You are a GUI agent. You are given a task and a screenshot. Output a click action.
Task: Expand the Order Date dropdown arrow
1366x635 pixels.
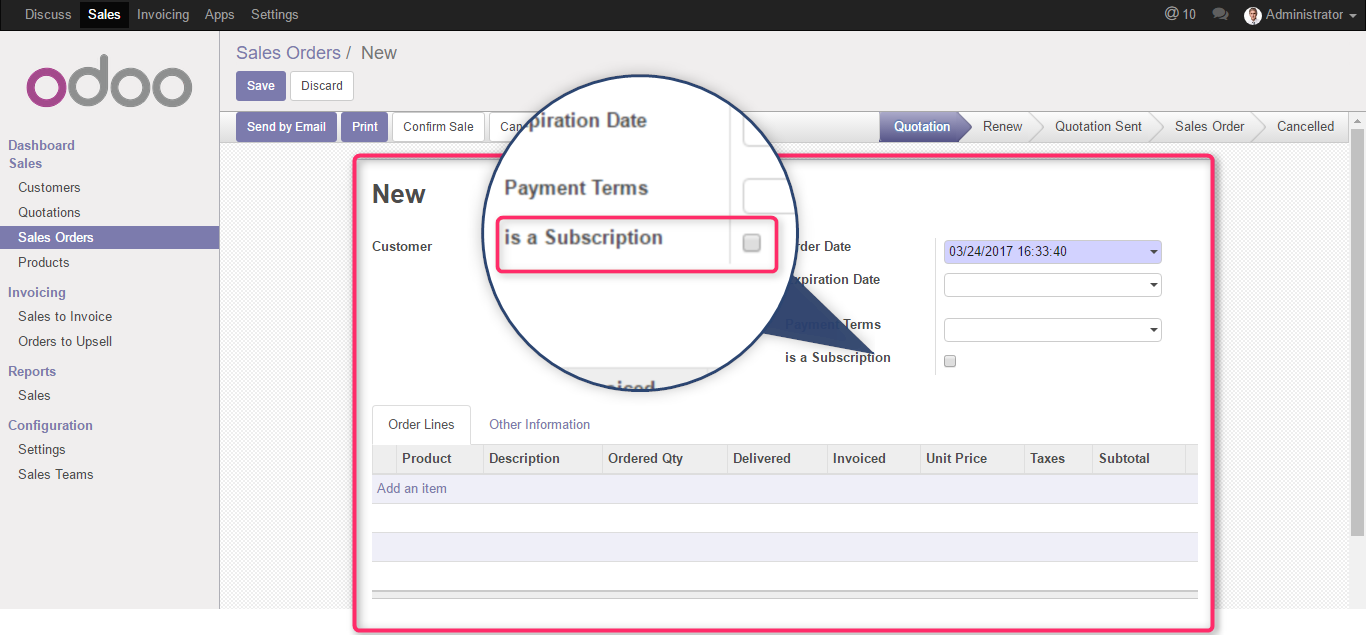tap(1154, 252)
